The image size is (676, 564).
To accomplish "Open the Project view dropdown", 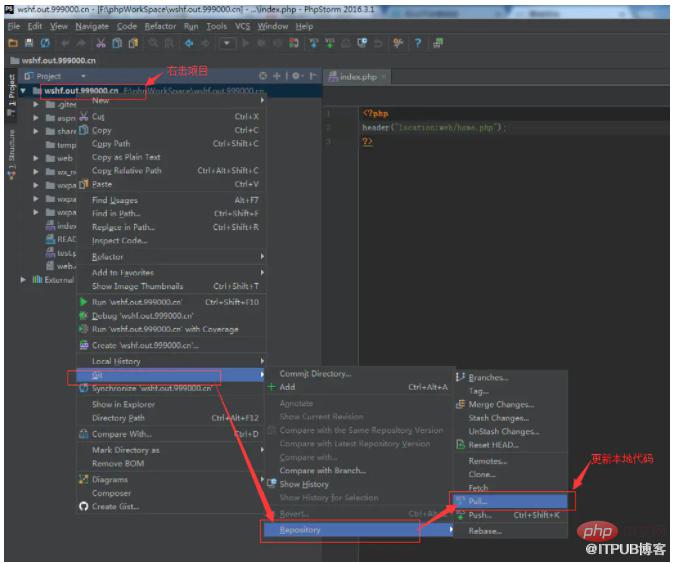I will pos(83,76).
